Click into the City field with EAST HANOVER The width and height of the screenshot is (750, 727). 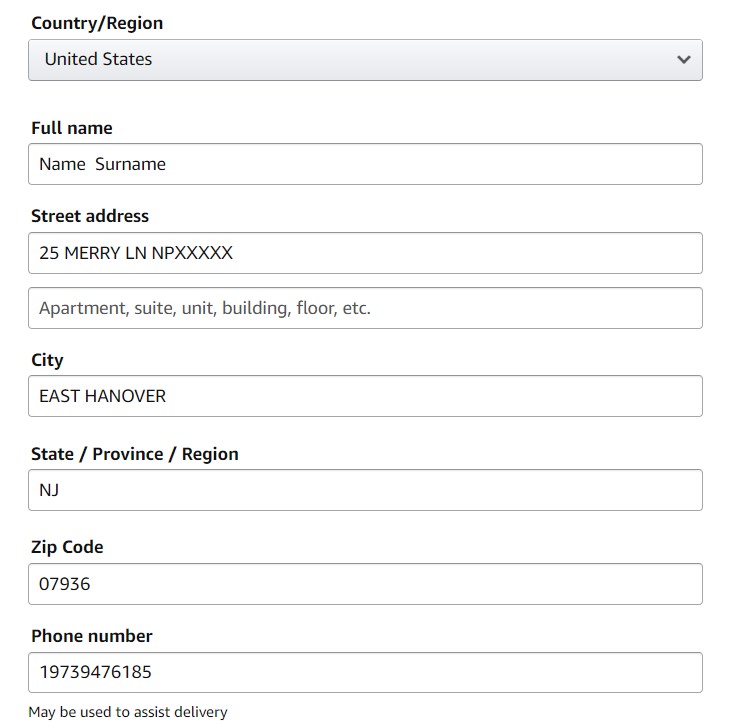365,396
